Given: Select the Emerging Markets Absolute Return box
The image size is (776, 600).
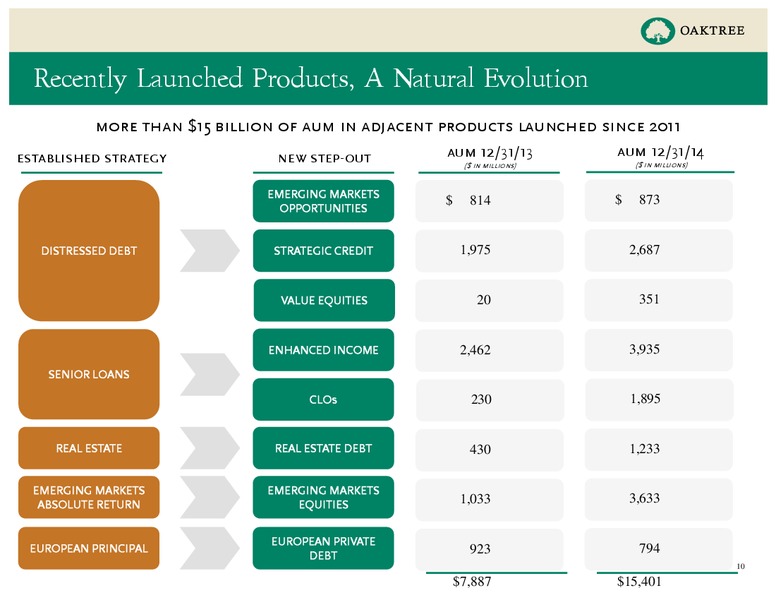Looking at the screenshot, I should (89, 497).
